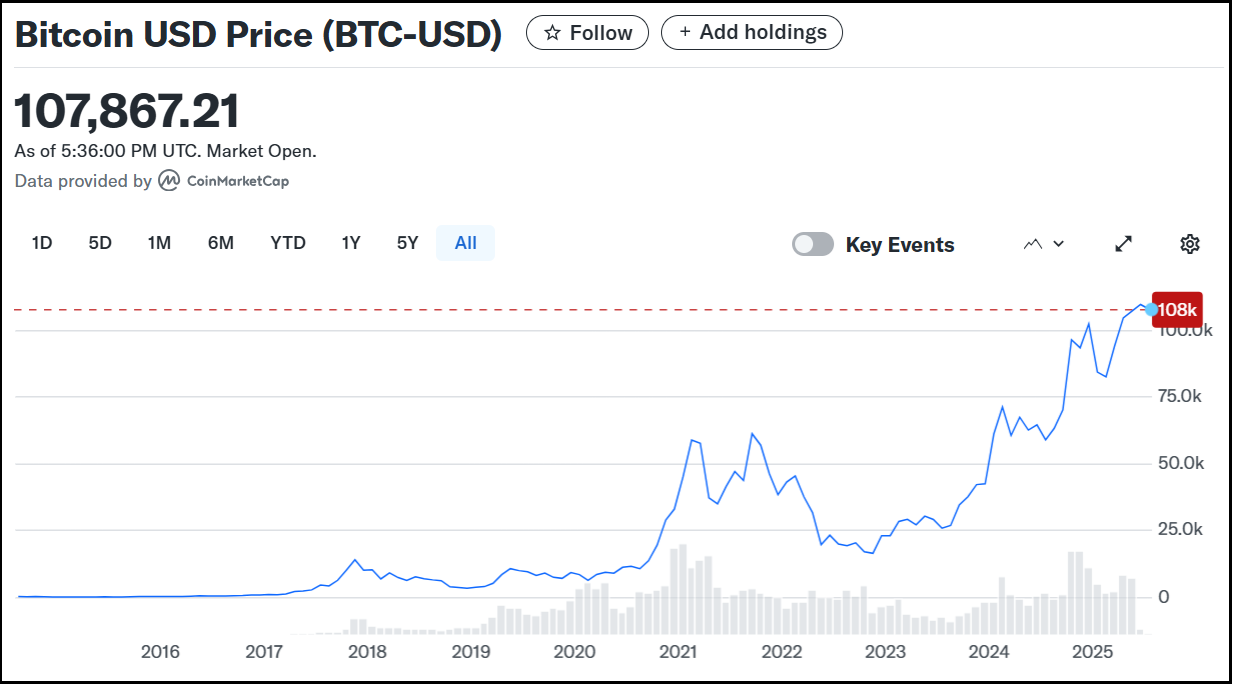The height and width of the screenshot is (684, 1233).
Task: Select the 5D time range
Action: pos(100,243)
